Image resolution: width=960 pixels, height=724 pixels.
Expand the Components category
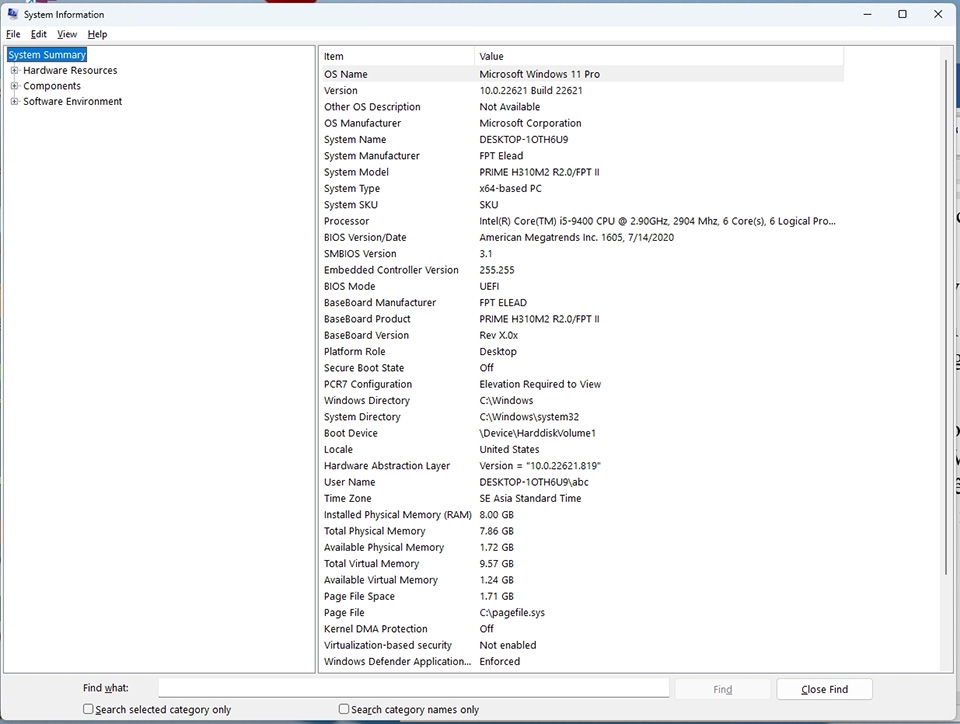click(x=14, y=85)
